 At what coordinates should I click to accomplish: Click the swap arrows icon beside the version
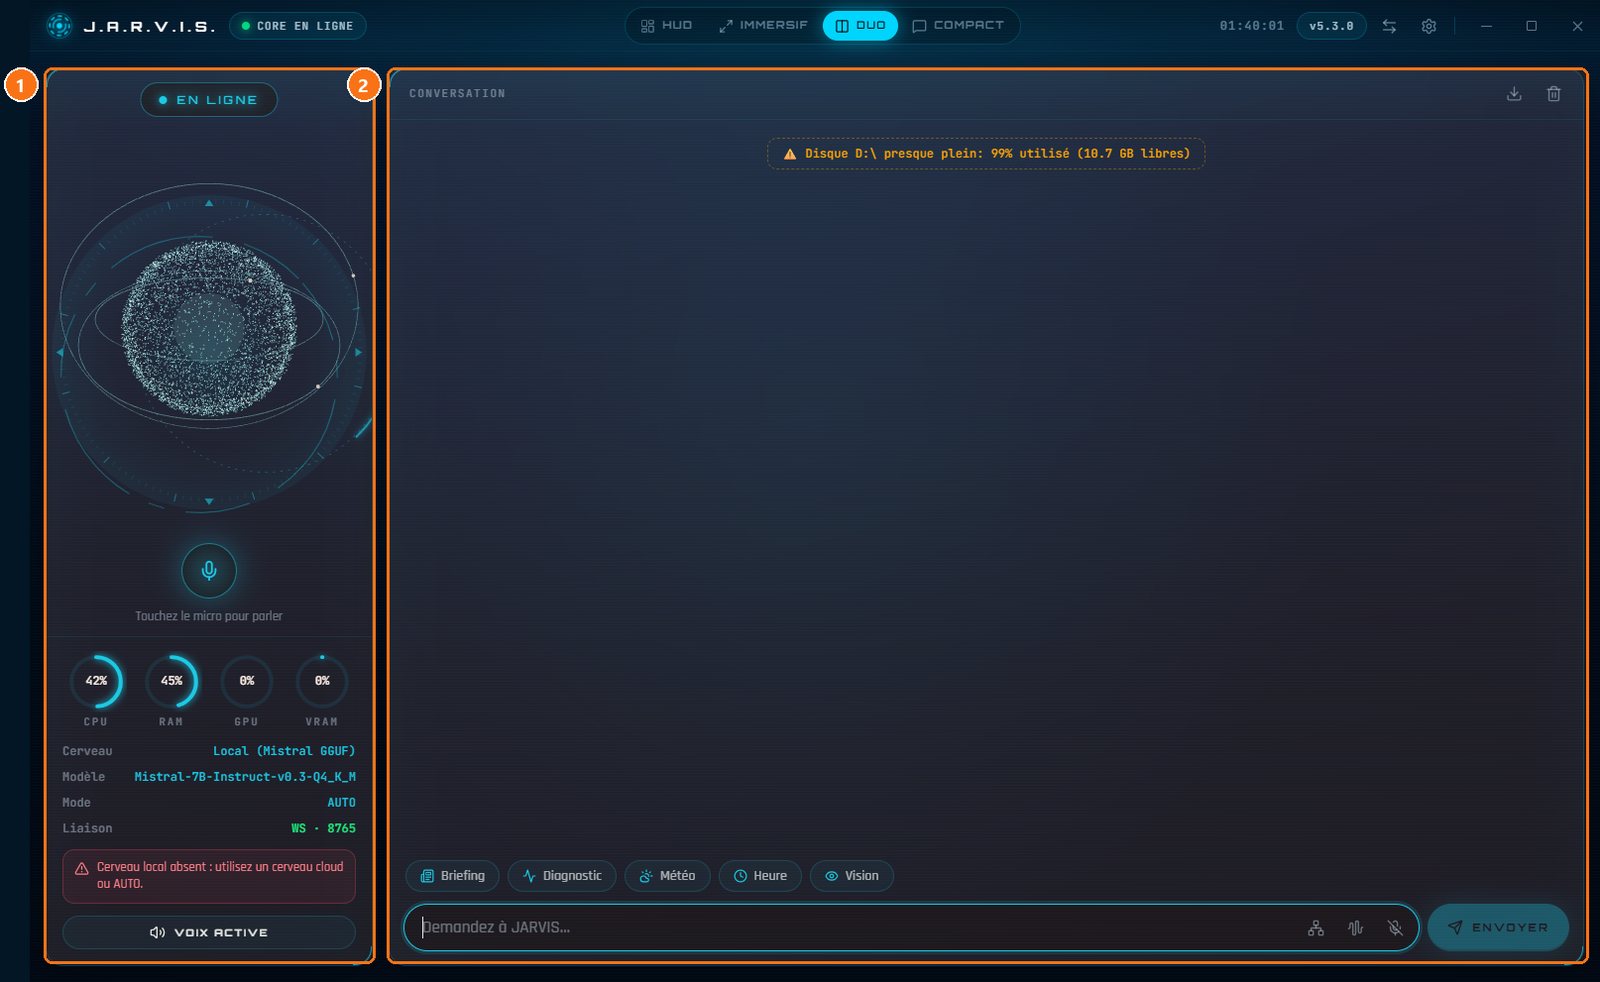click(x=1389, y=26)
